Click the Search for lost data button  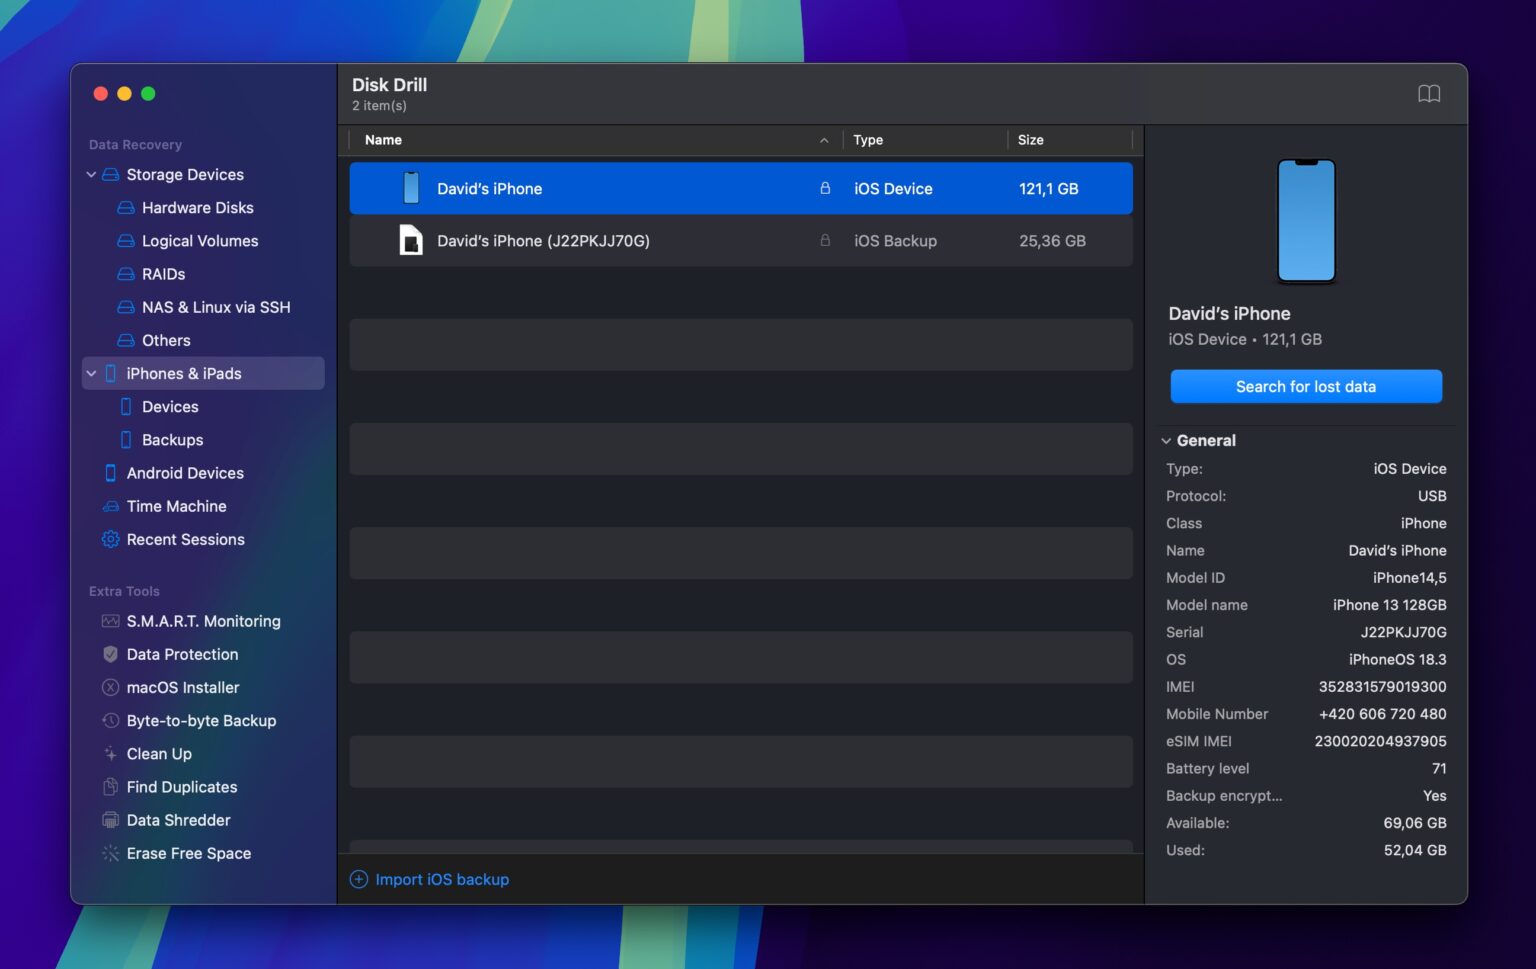1305,386
